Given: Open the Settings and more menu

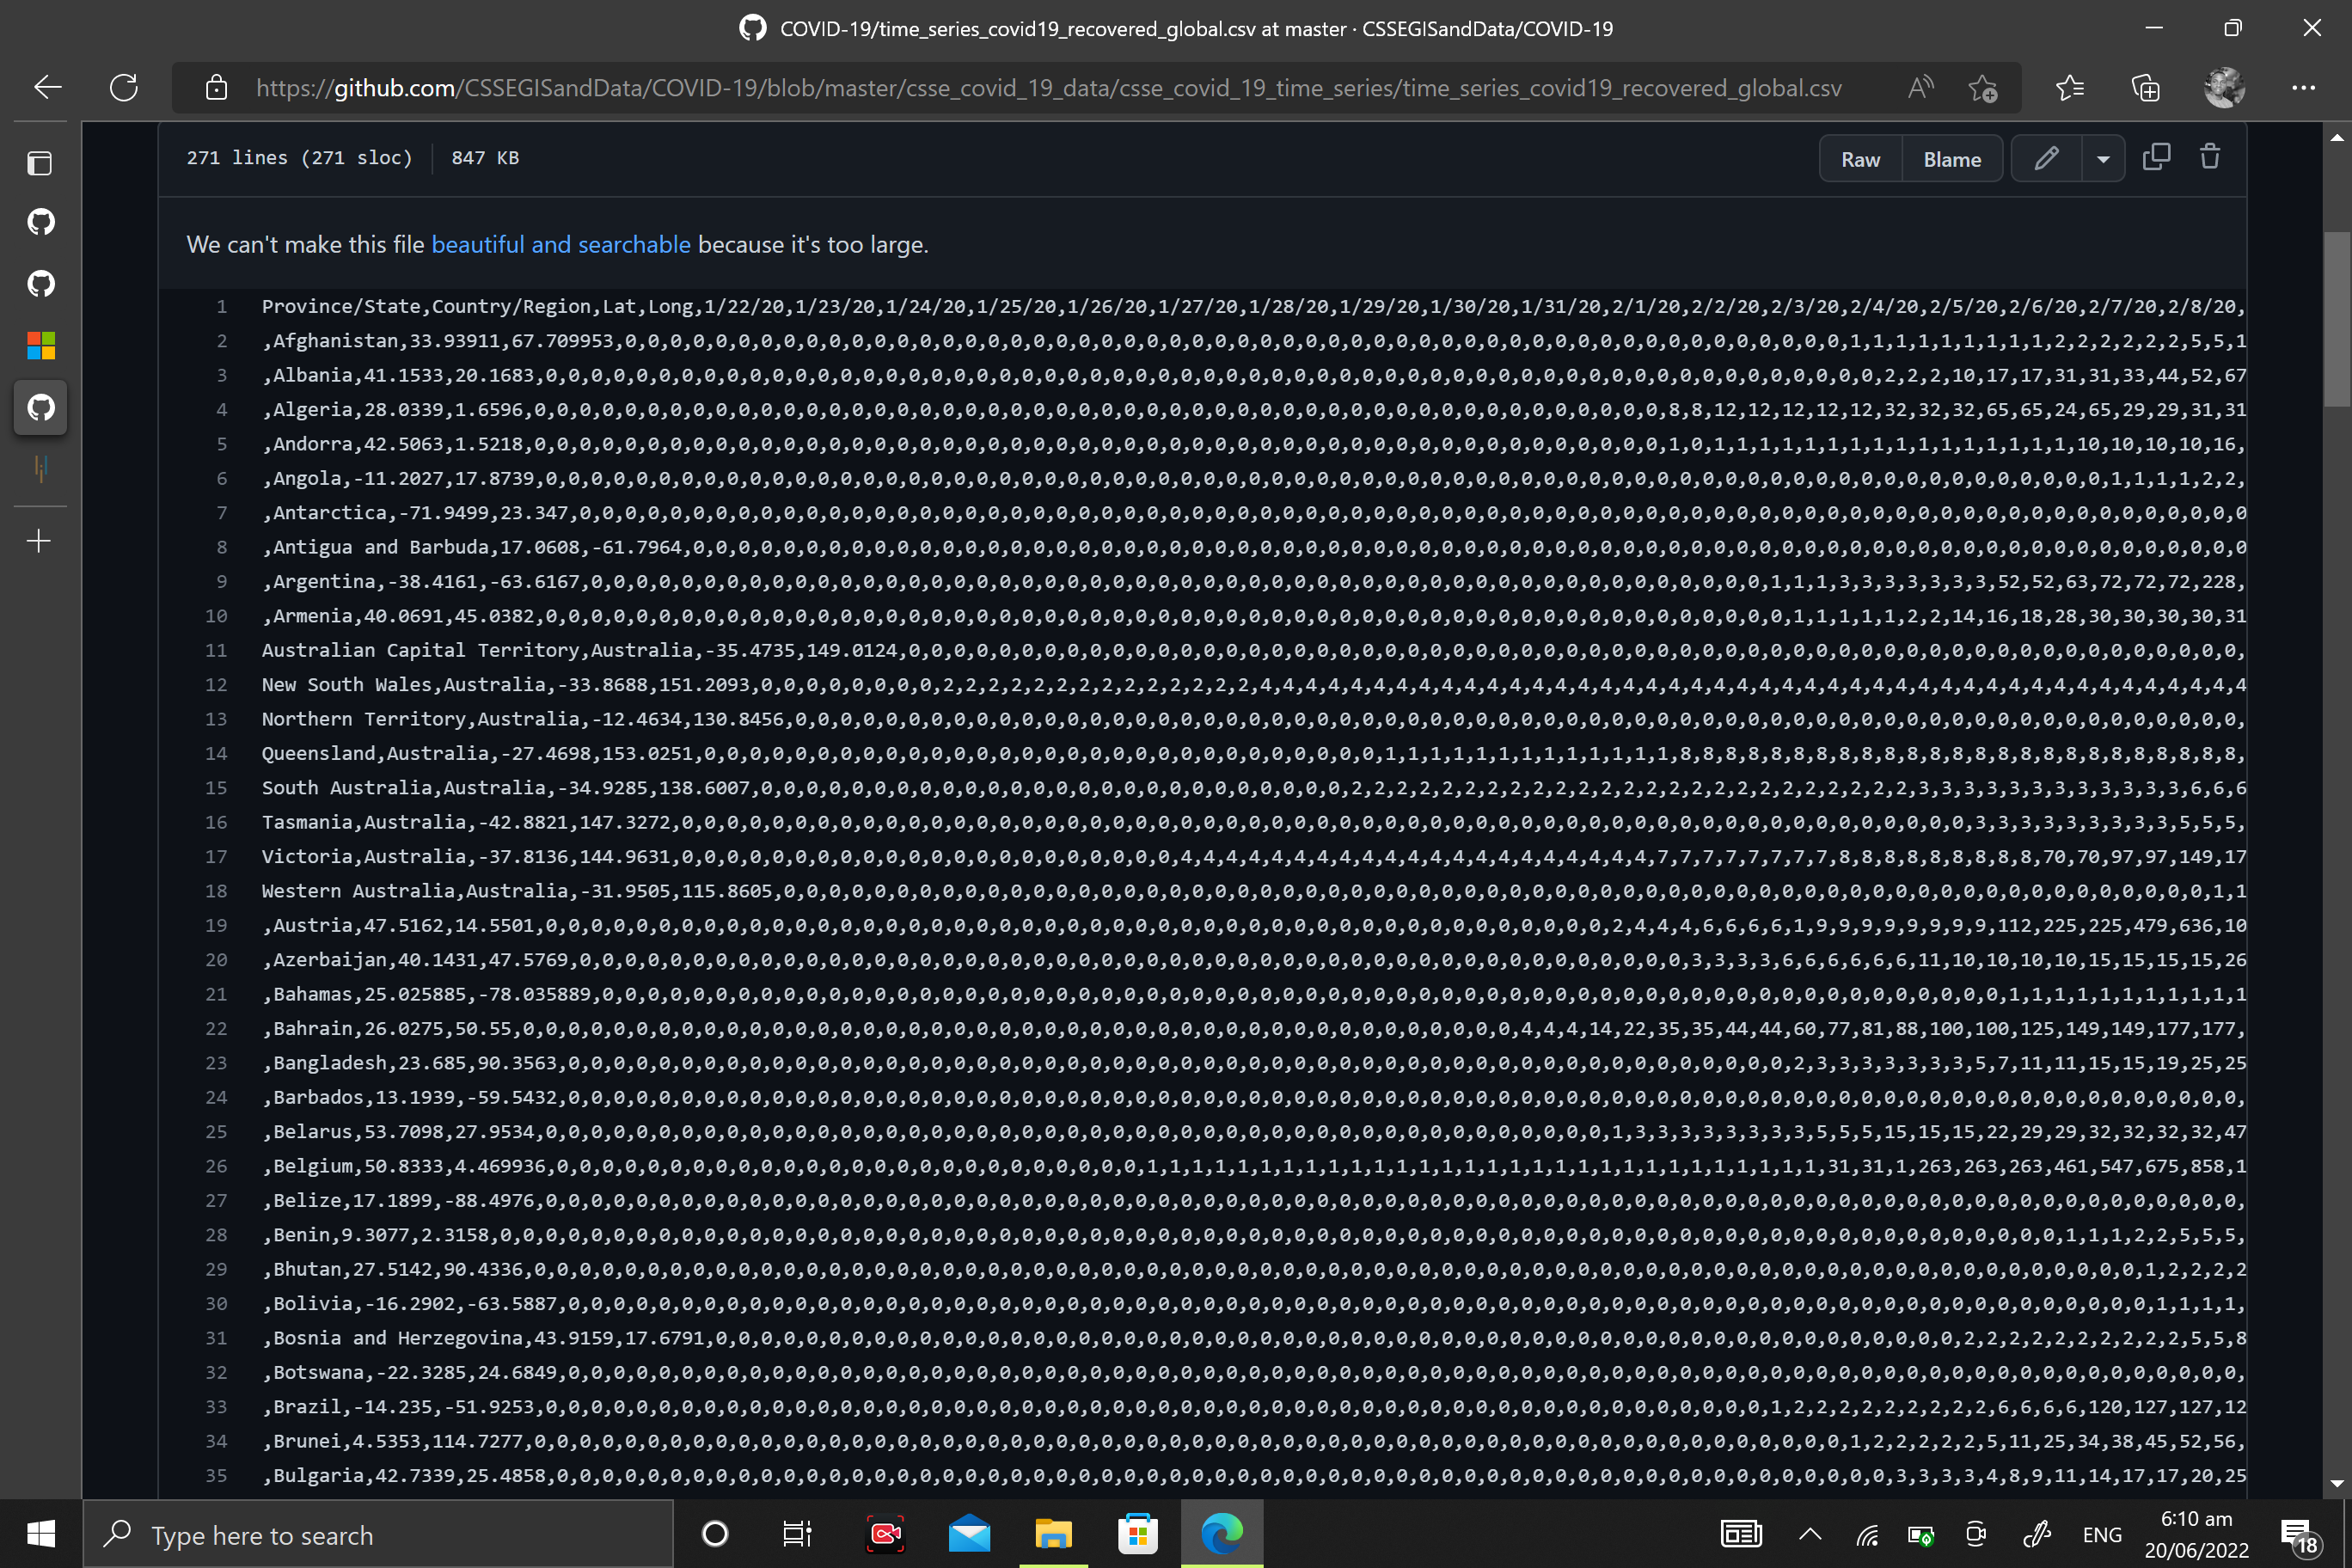Looking at the screenshot, I should pyautogui.click(x=2304, y=88).
